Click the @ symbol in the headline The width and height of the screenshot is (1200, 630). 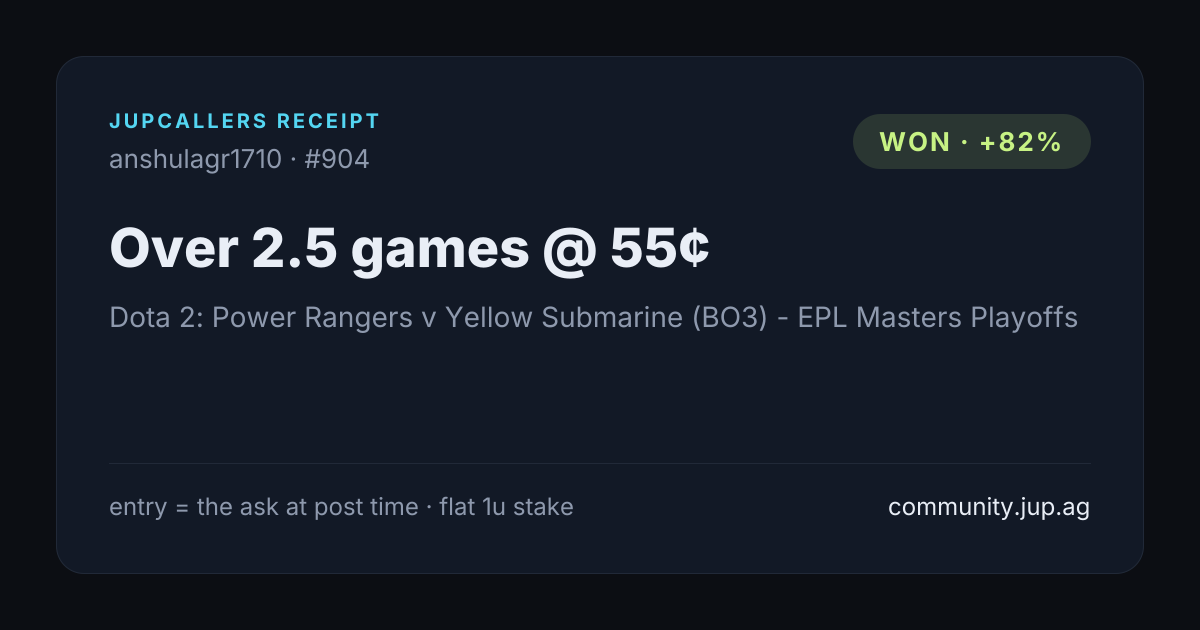[569, 250]
